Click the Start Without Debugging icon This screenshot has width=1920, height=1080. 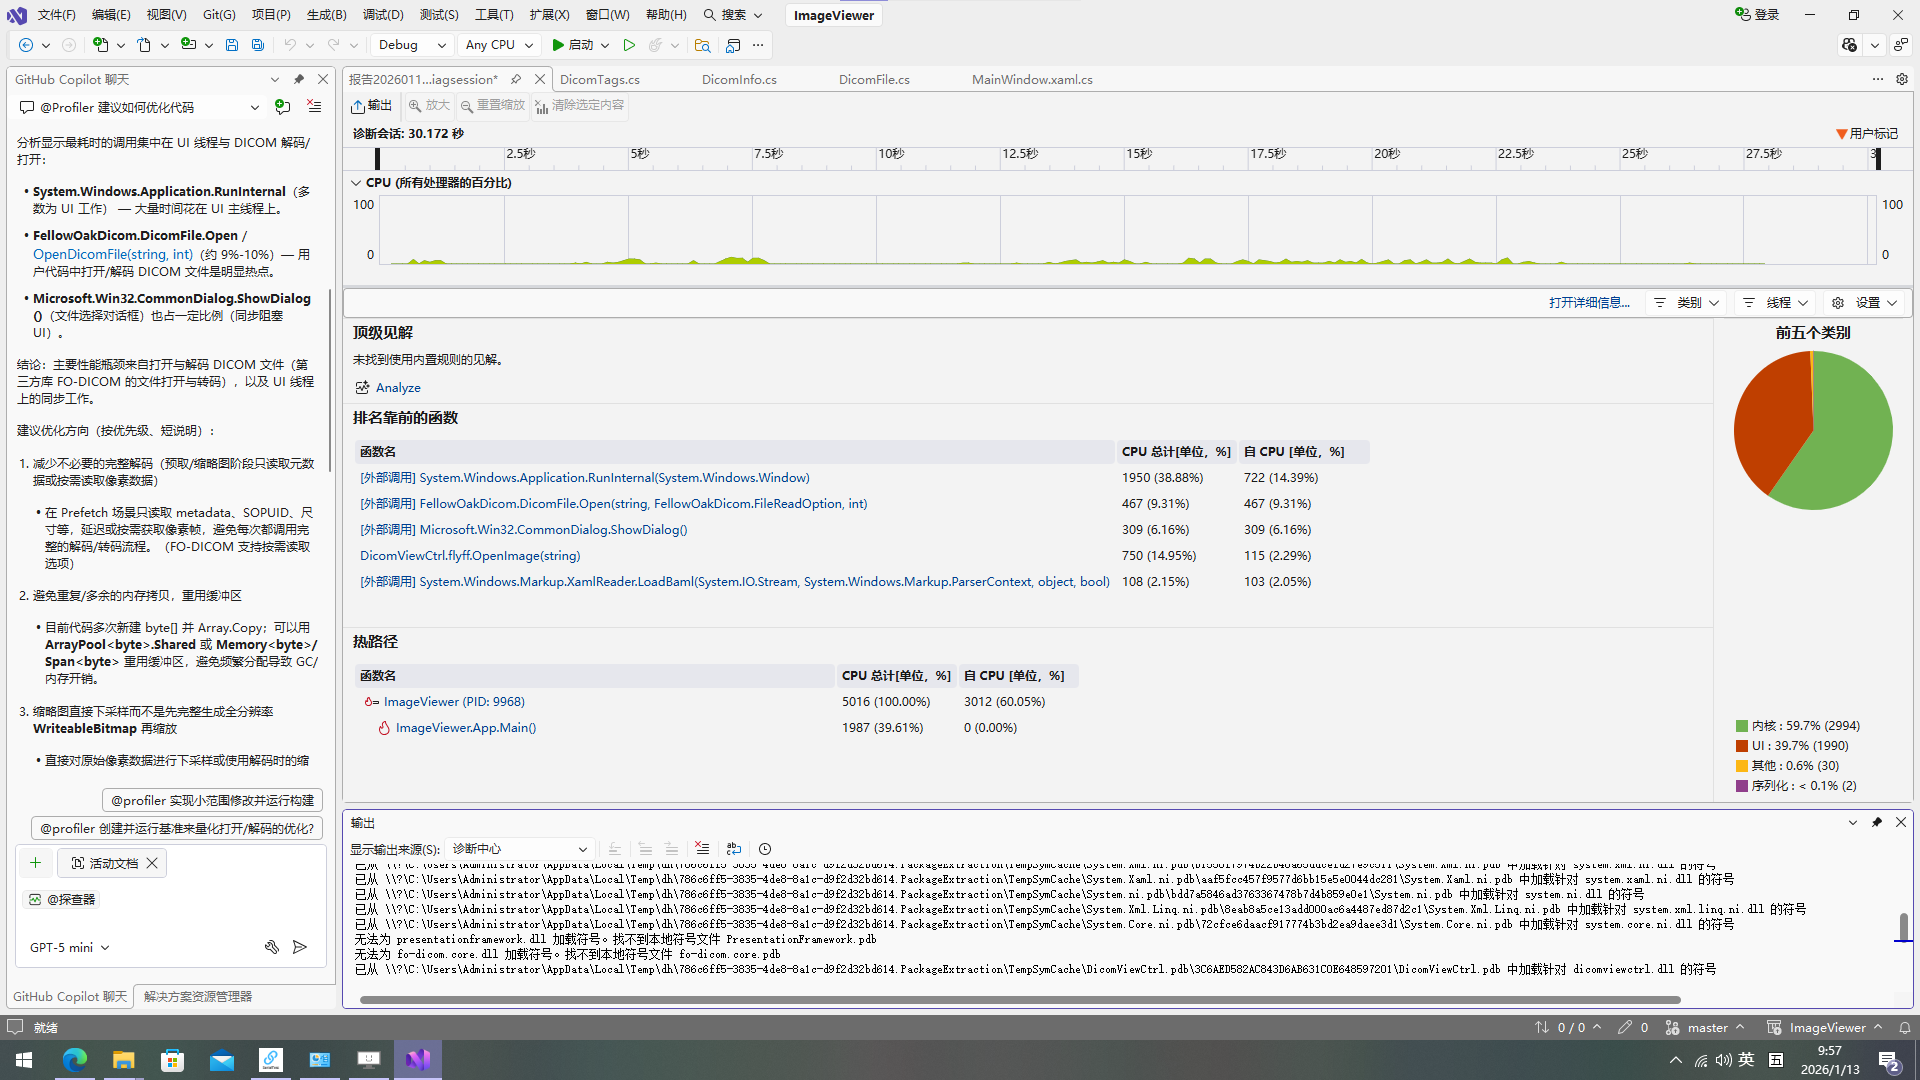[629, 45]
